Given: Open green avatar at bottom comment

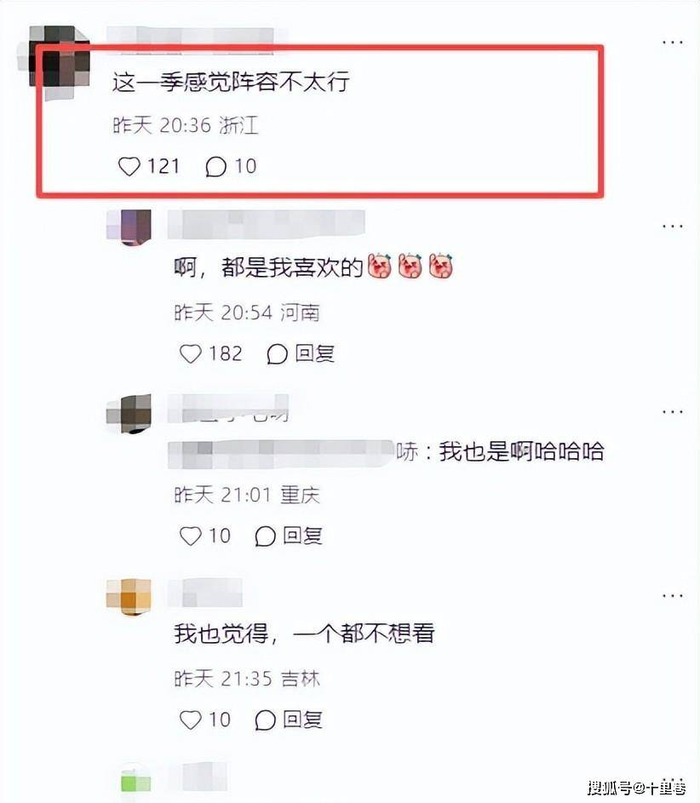Looking at the screenshot, I should point(136,780).
